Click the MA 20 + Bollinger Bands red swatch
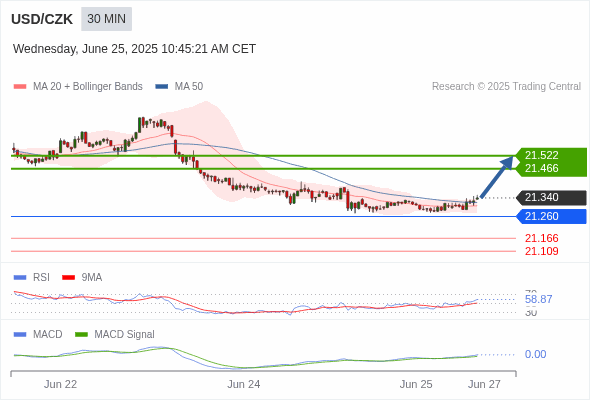 pos(20,87)
